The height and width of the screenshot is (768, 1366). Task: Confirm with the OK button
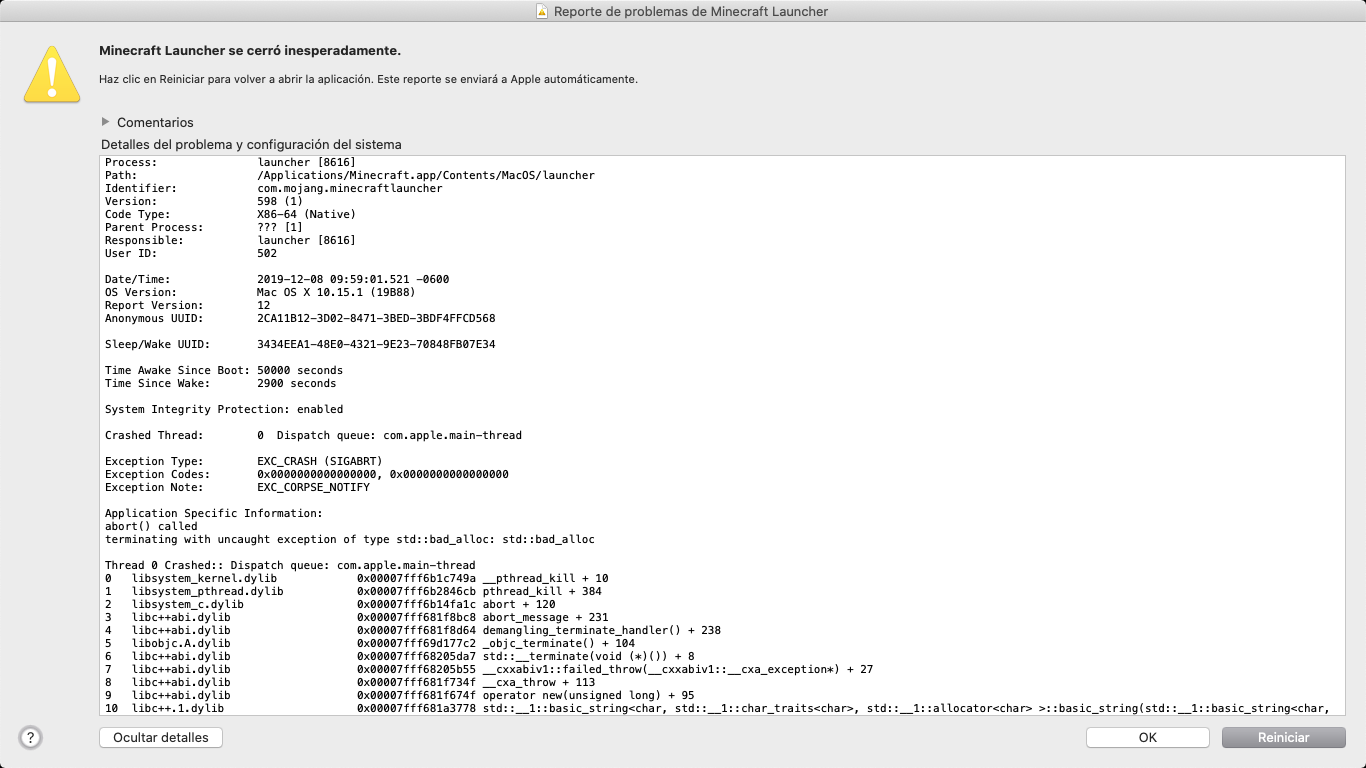point(1148,737)
